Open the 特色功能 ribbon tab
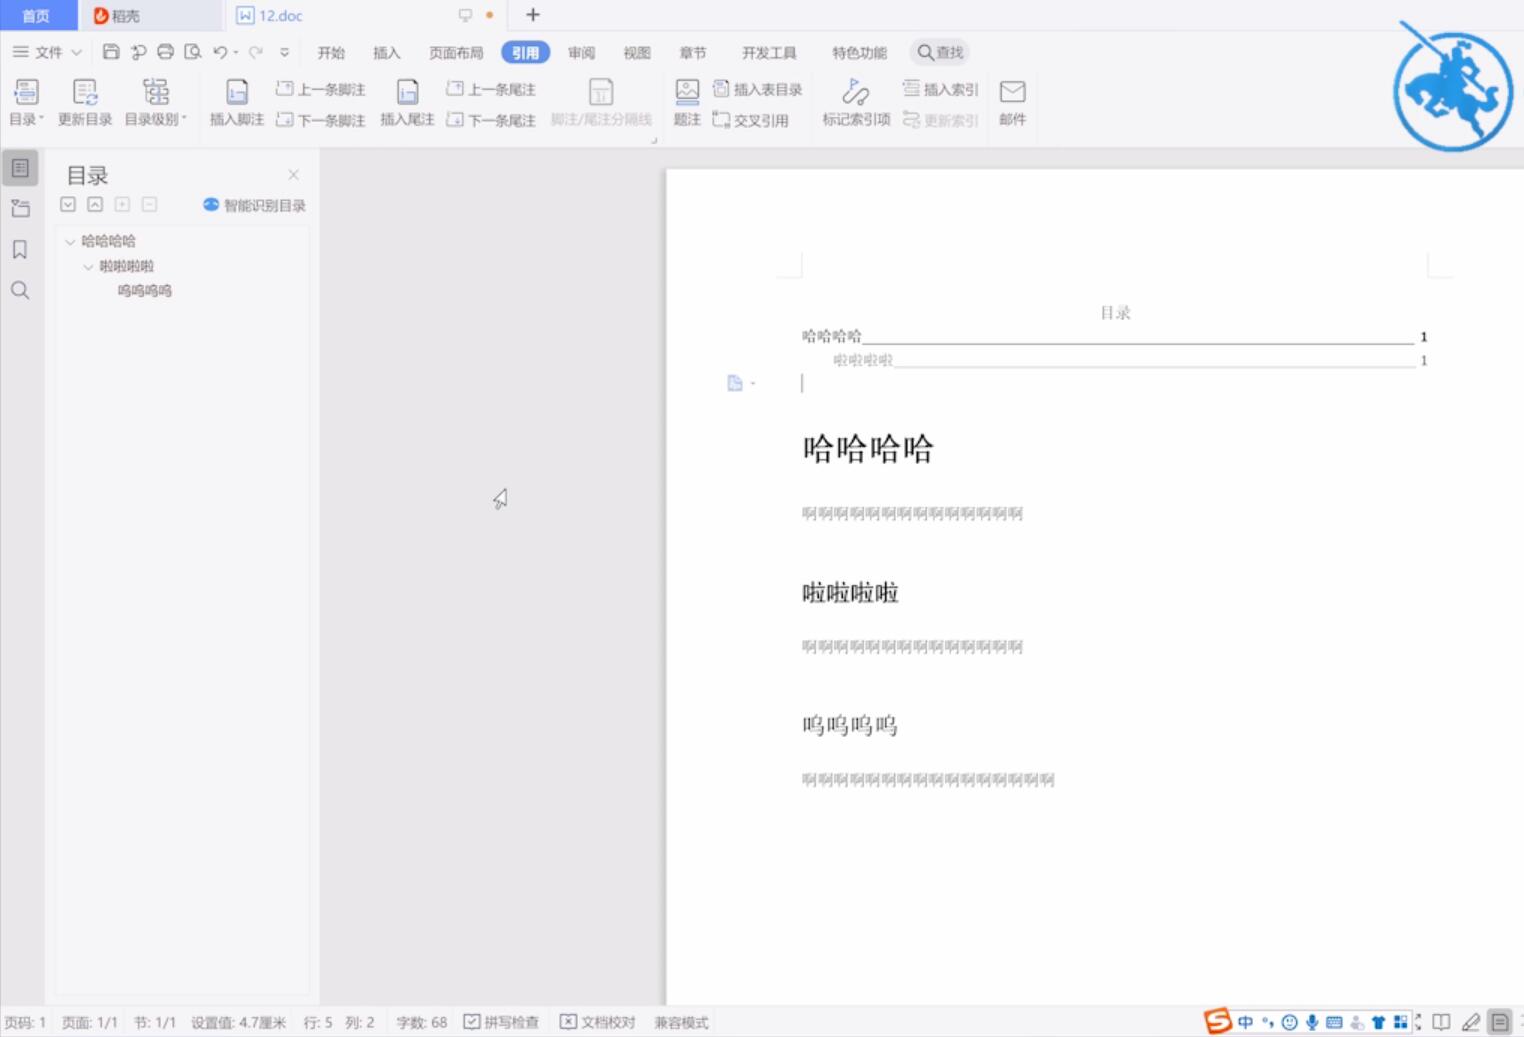Image resolution: width=1524 pixels, height=1037 pixels. [859, 52]
